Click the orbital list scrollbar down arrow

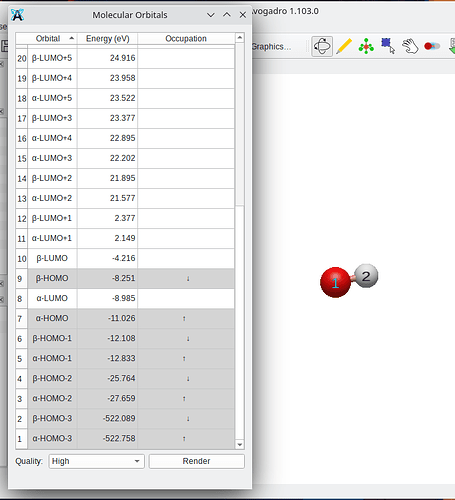click(x=240, y=445)
